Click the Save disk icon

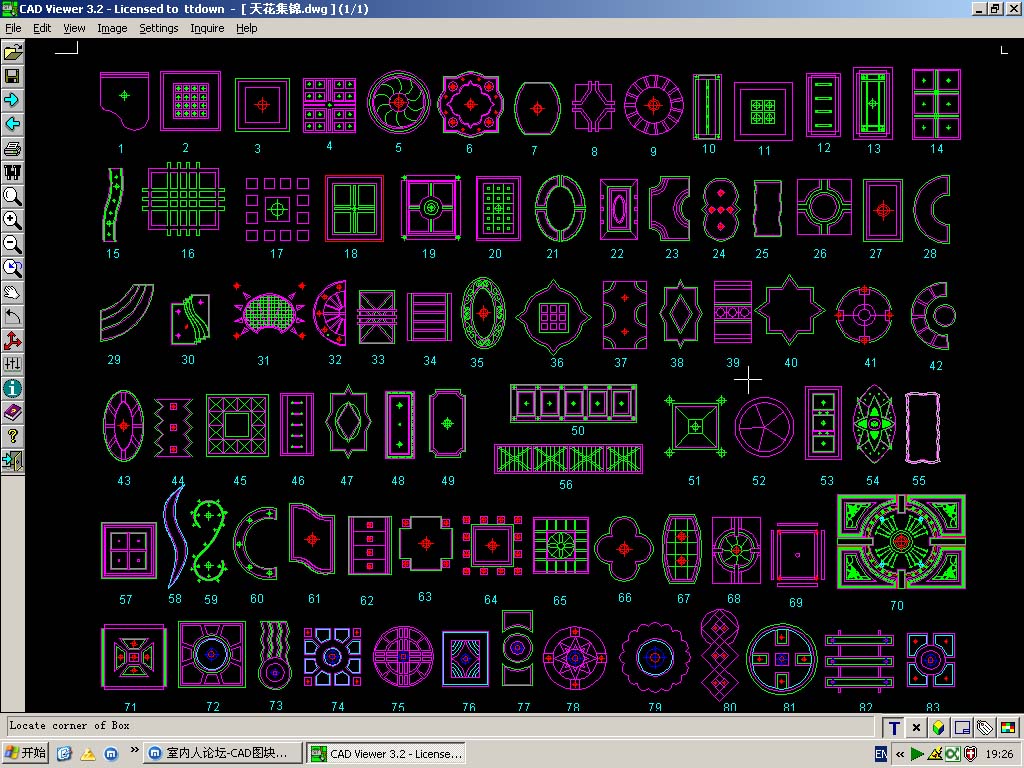(13, 76)
